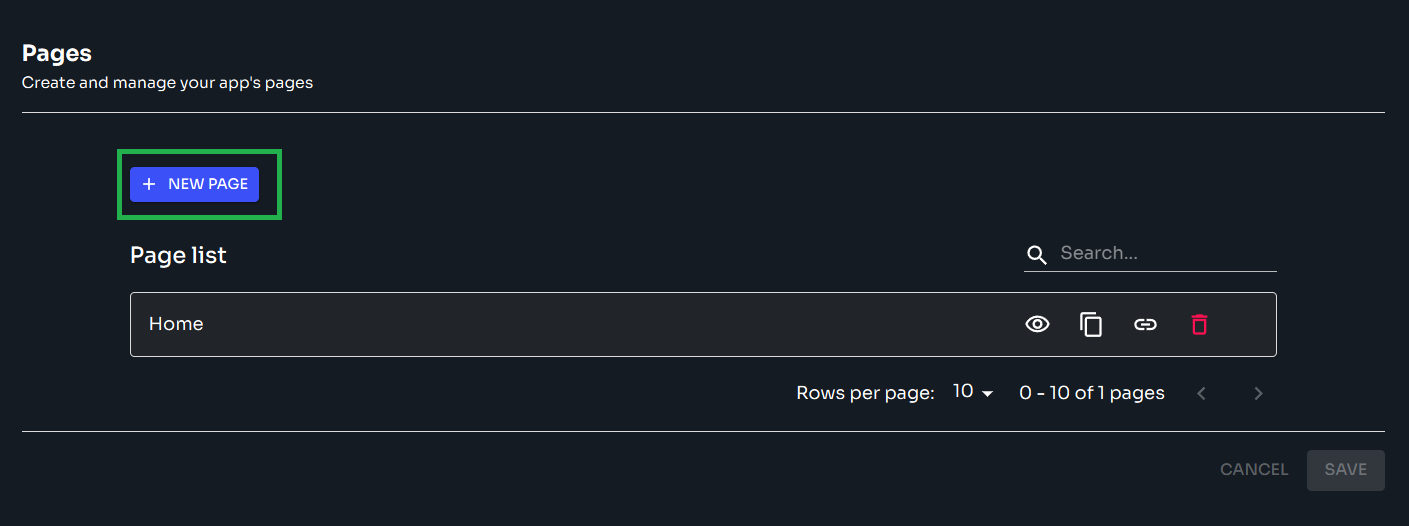Click the magnifying glass search icon

pos(1038,255)
